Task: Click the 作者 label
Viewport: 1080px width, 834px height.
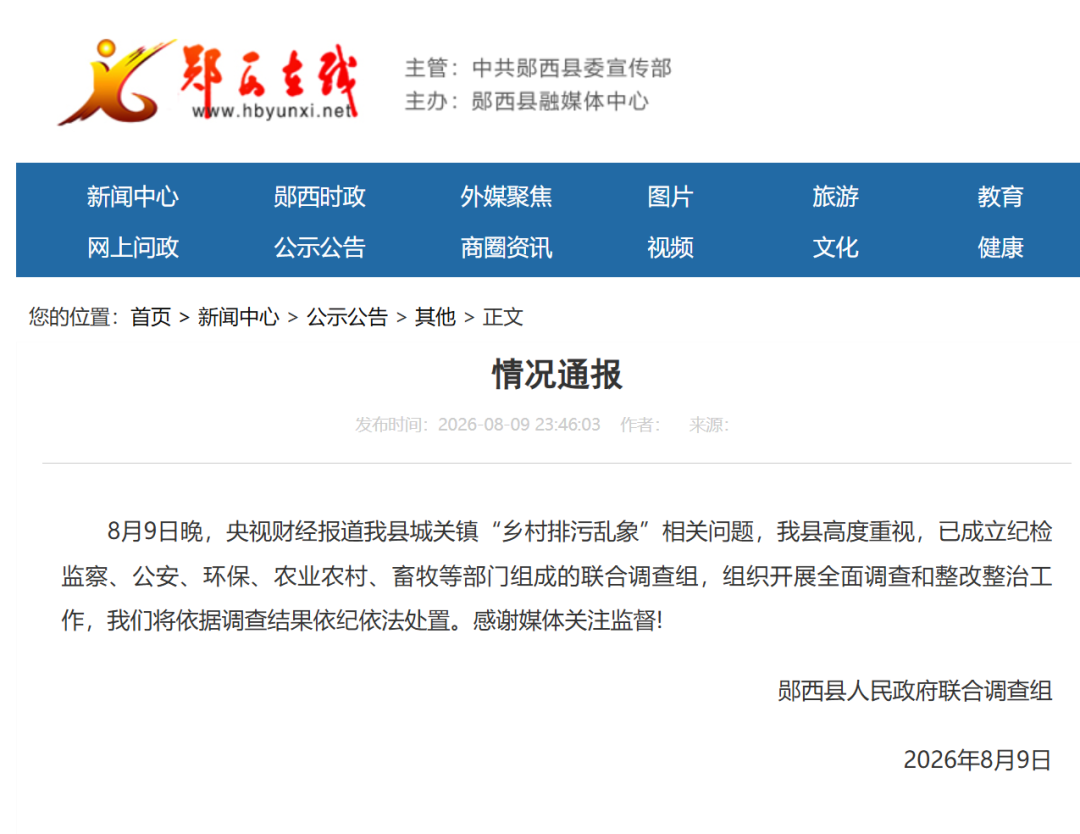Action: 640,424
